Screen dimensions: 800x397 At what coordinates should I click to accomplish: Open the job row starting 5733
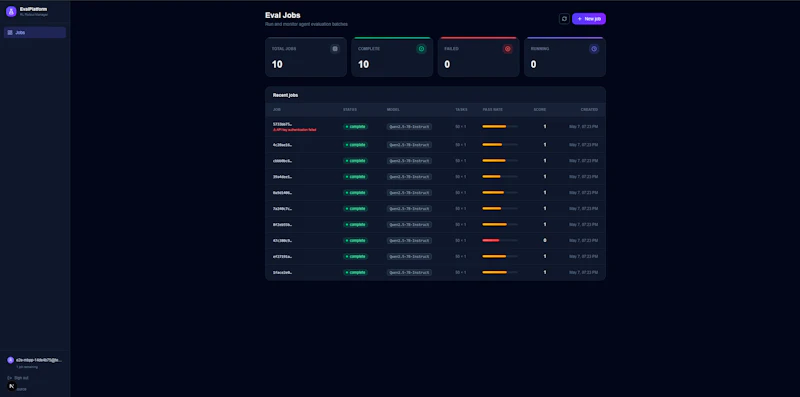[x=435, y=127]
